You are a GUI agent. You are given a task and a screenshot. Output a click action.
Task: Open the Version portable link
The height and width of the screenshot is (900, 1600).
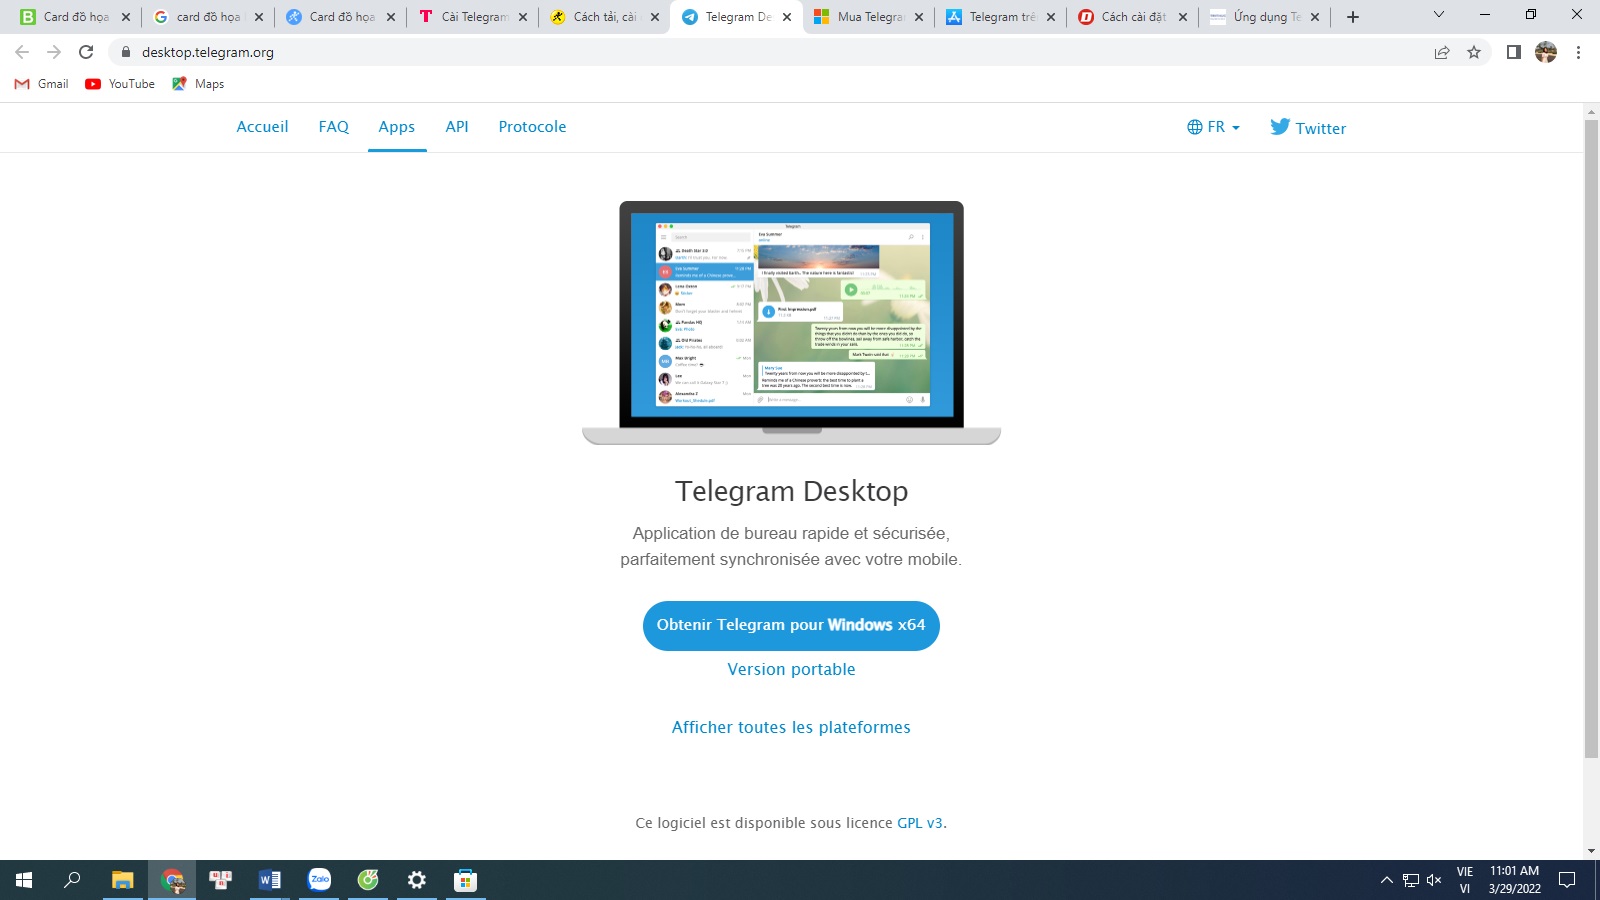[x=791, y=670]
